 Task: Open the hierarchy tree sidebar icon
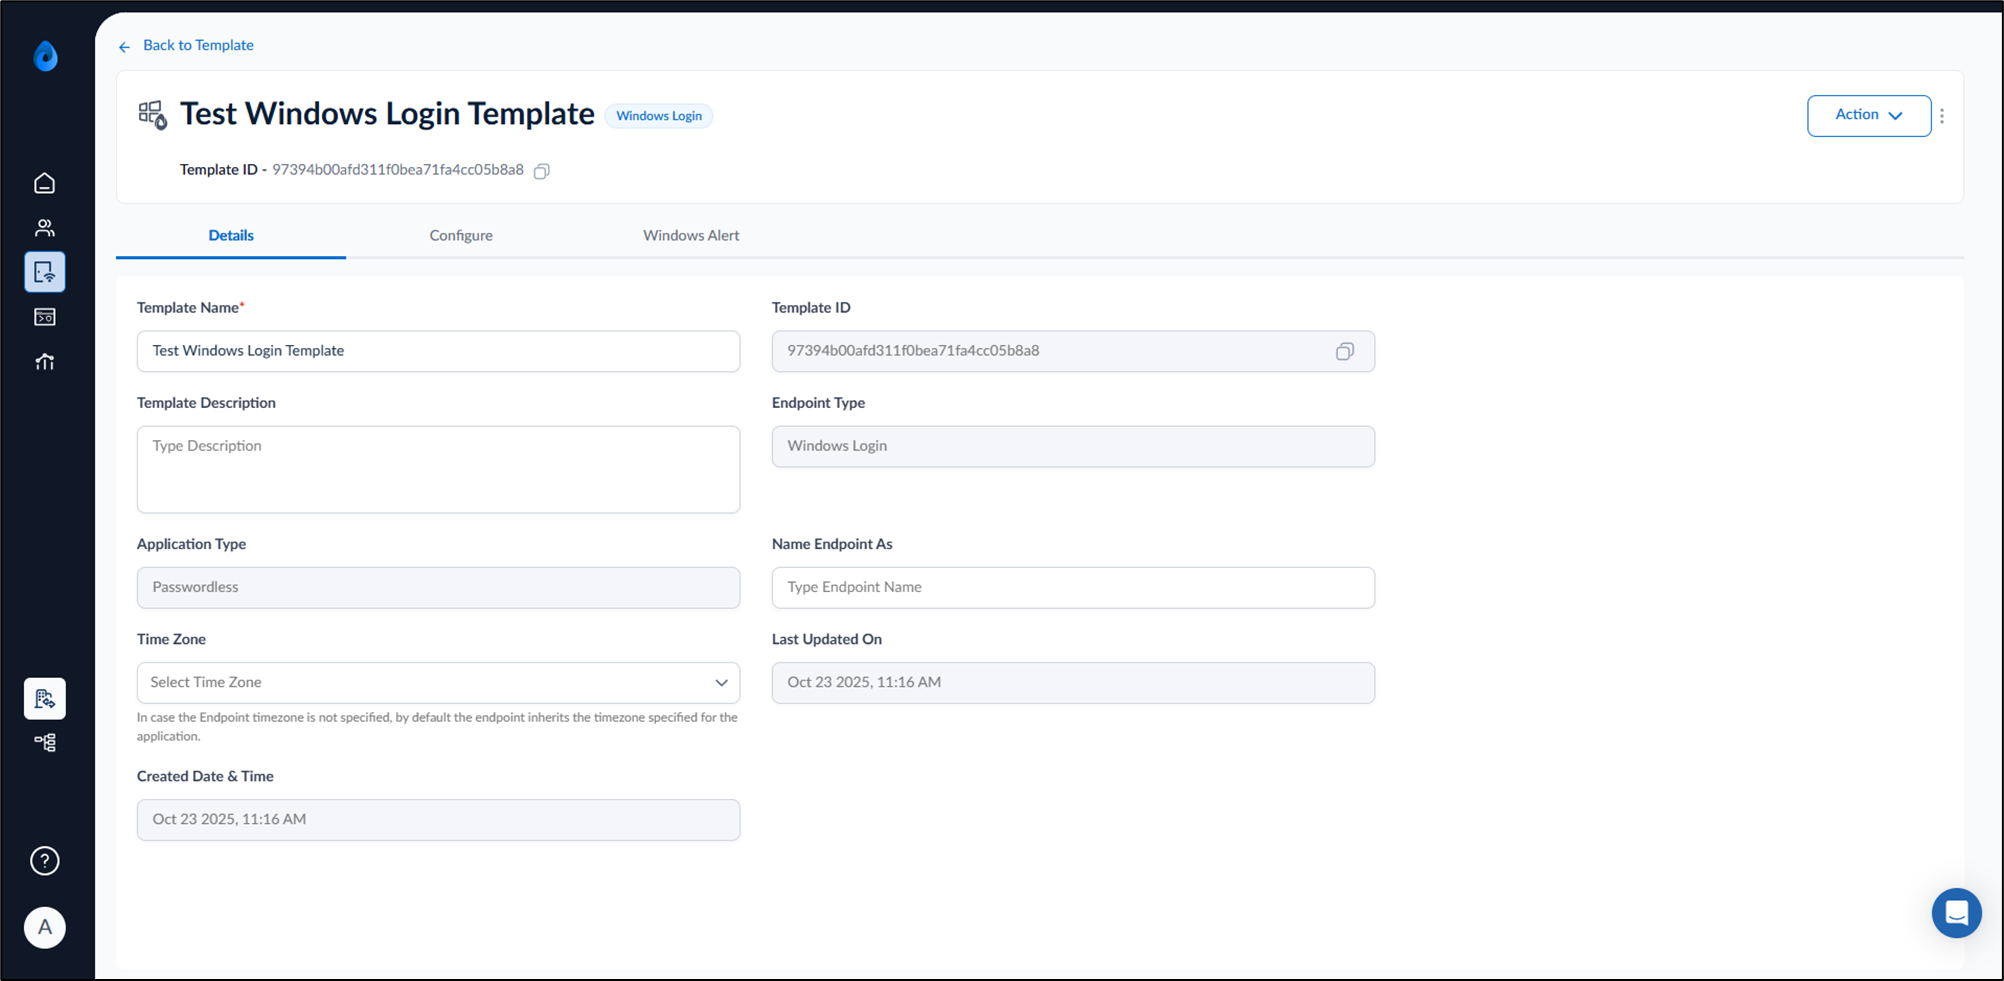point(45,742)
